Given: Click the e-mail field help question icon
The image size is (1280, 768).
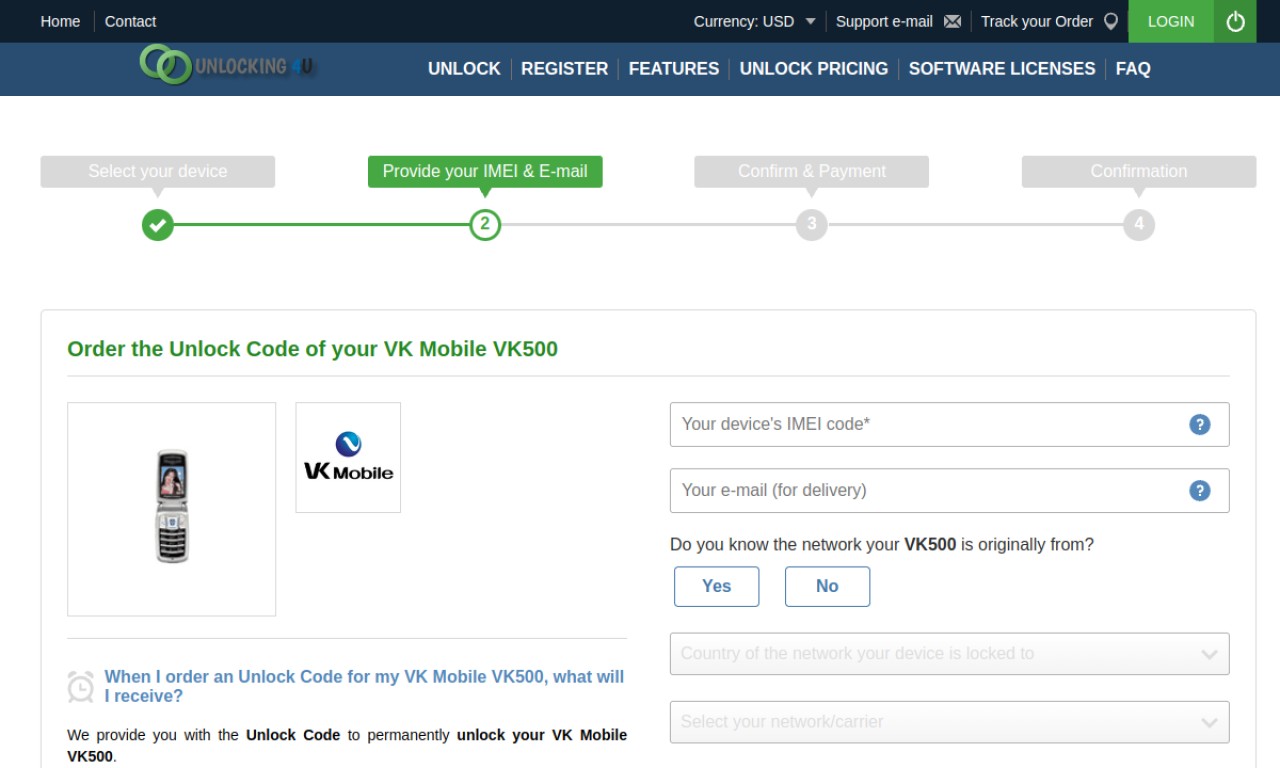Looking at the screenshot, I should pos(1199,490).
